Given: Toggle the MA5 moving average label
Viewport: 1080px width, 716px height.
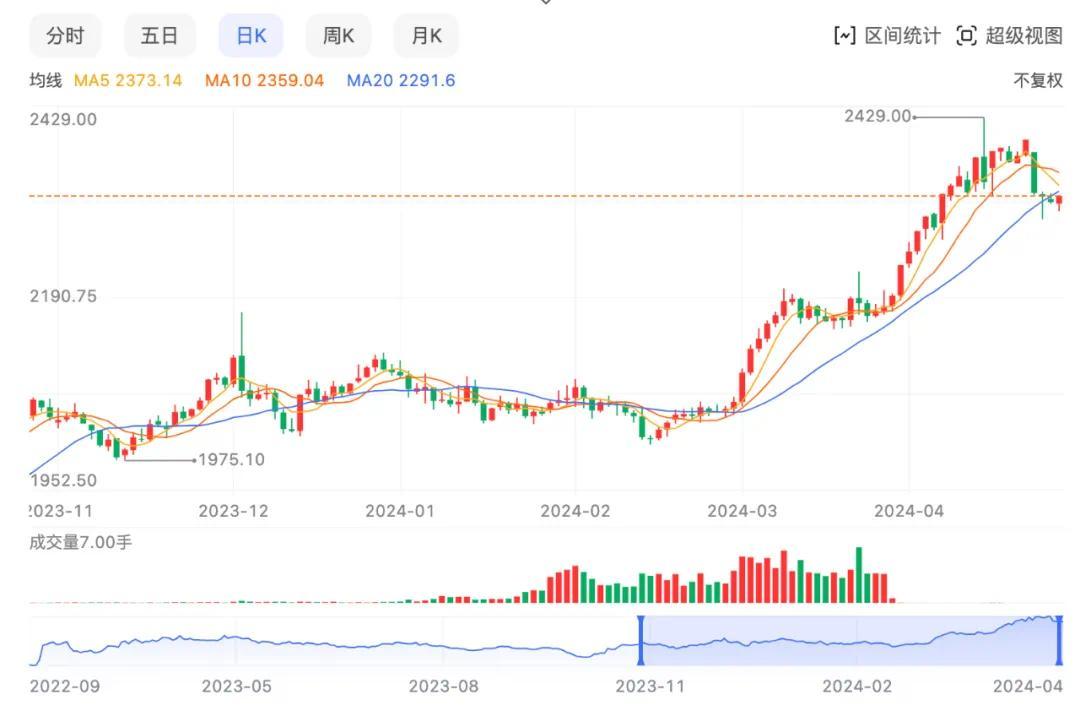Looking at the screenshot, I should tap(128, 80).
